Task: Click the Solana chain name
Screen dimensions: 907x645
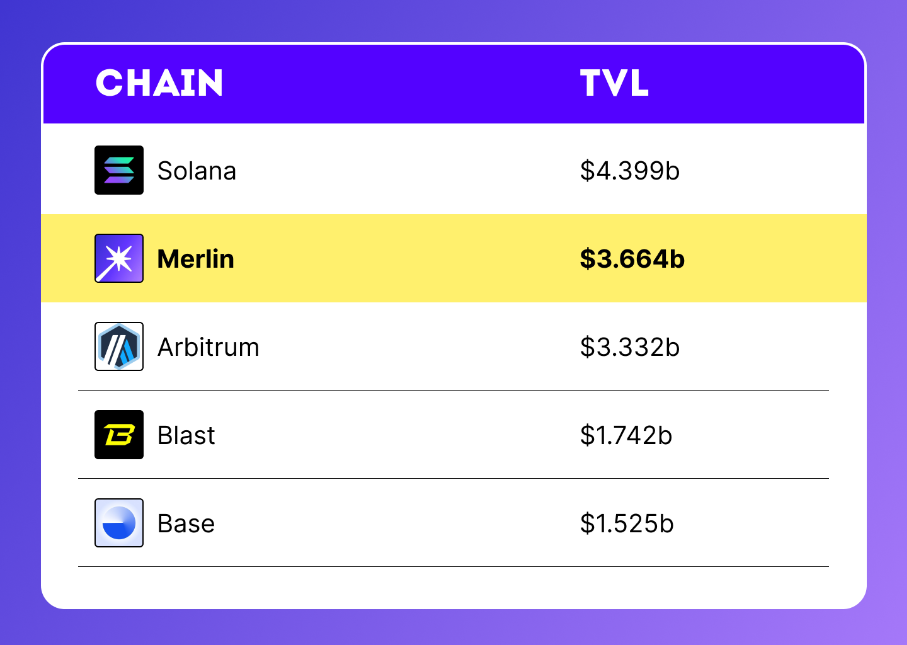Action: pos(197,171)
